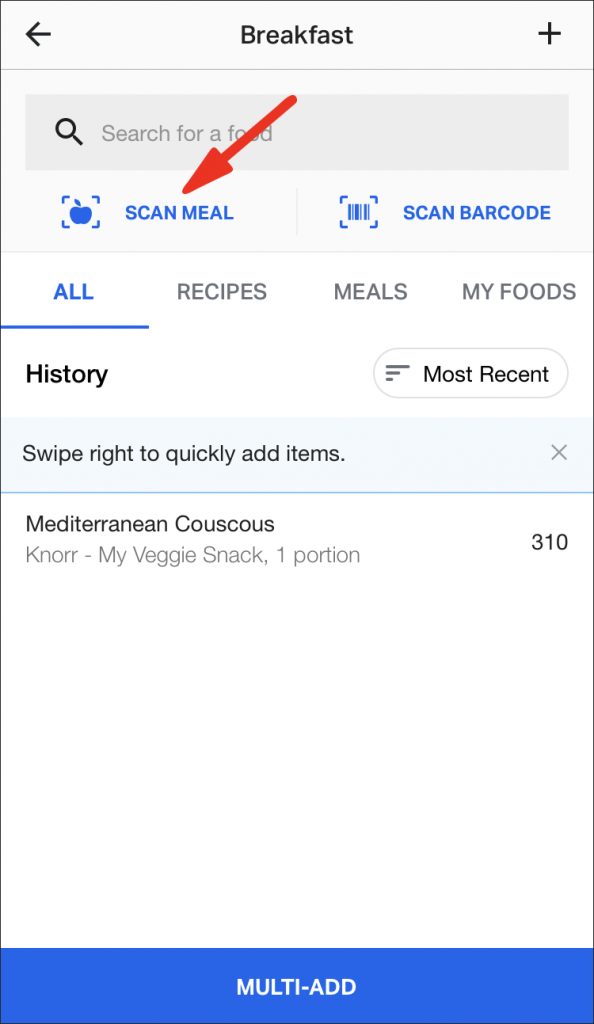
Task: Open the Most Recent sorting dropdown
Action: pos(470,373)
